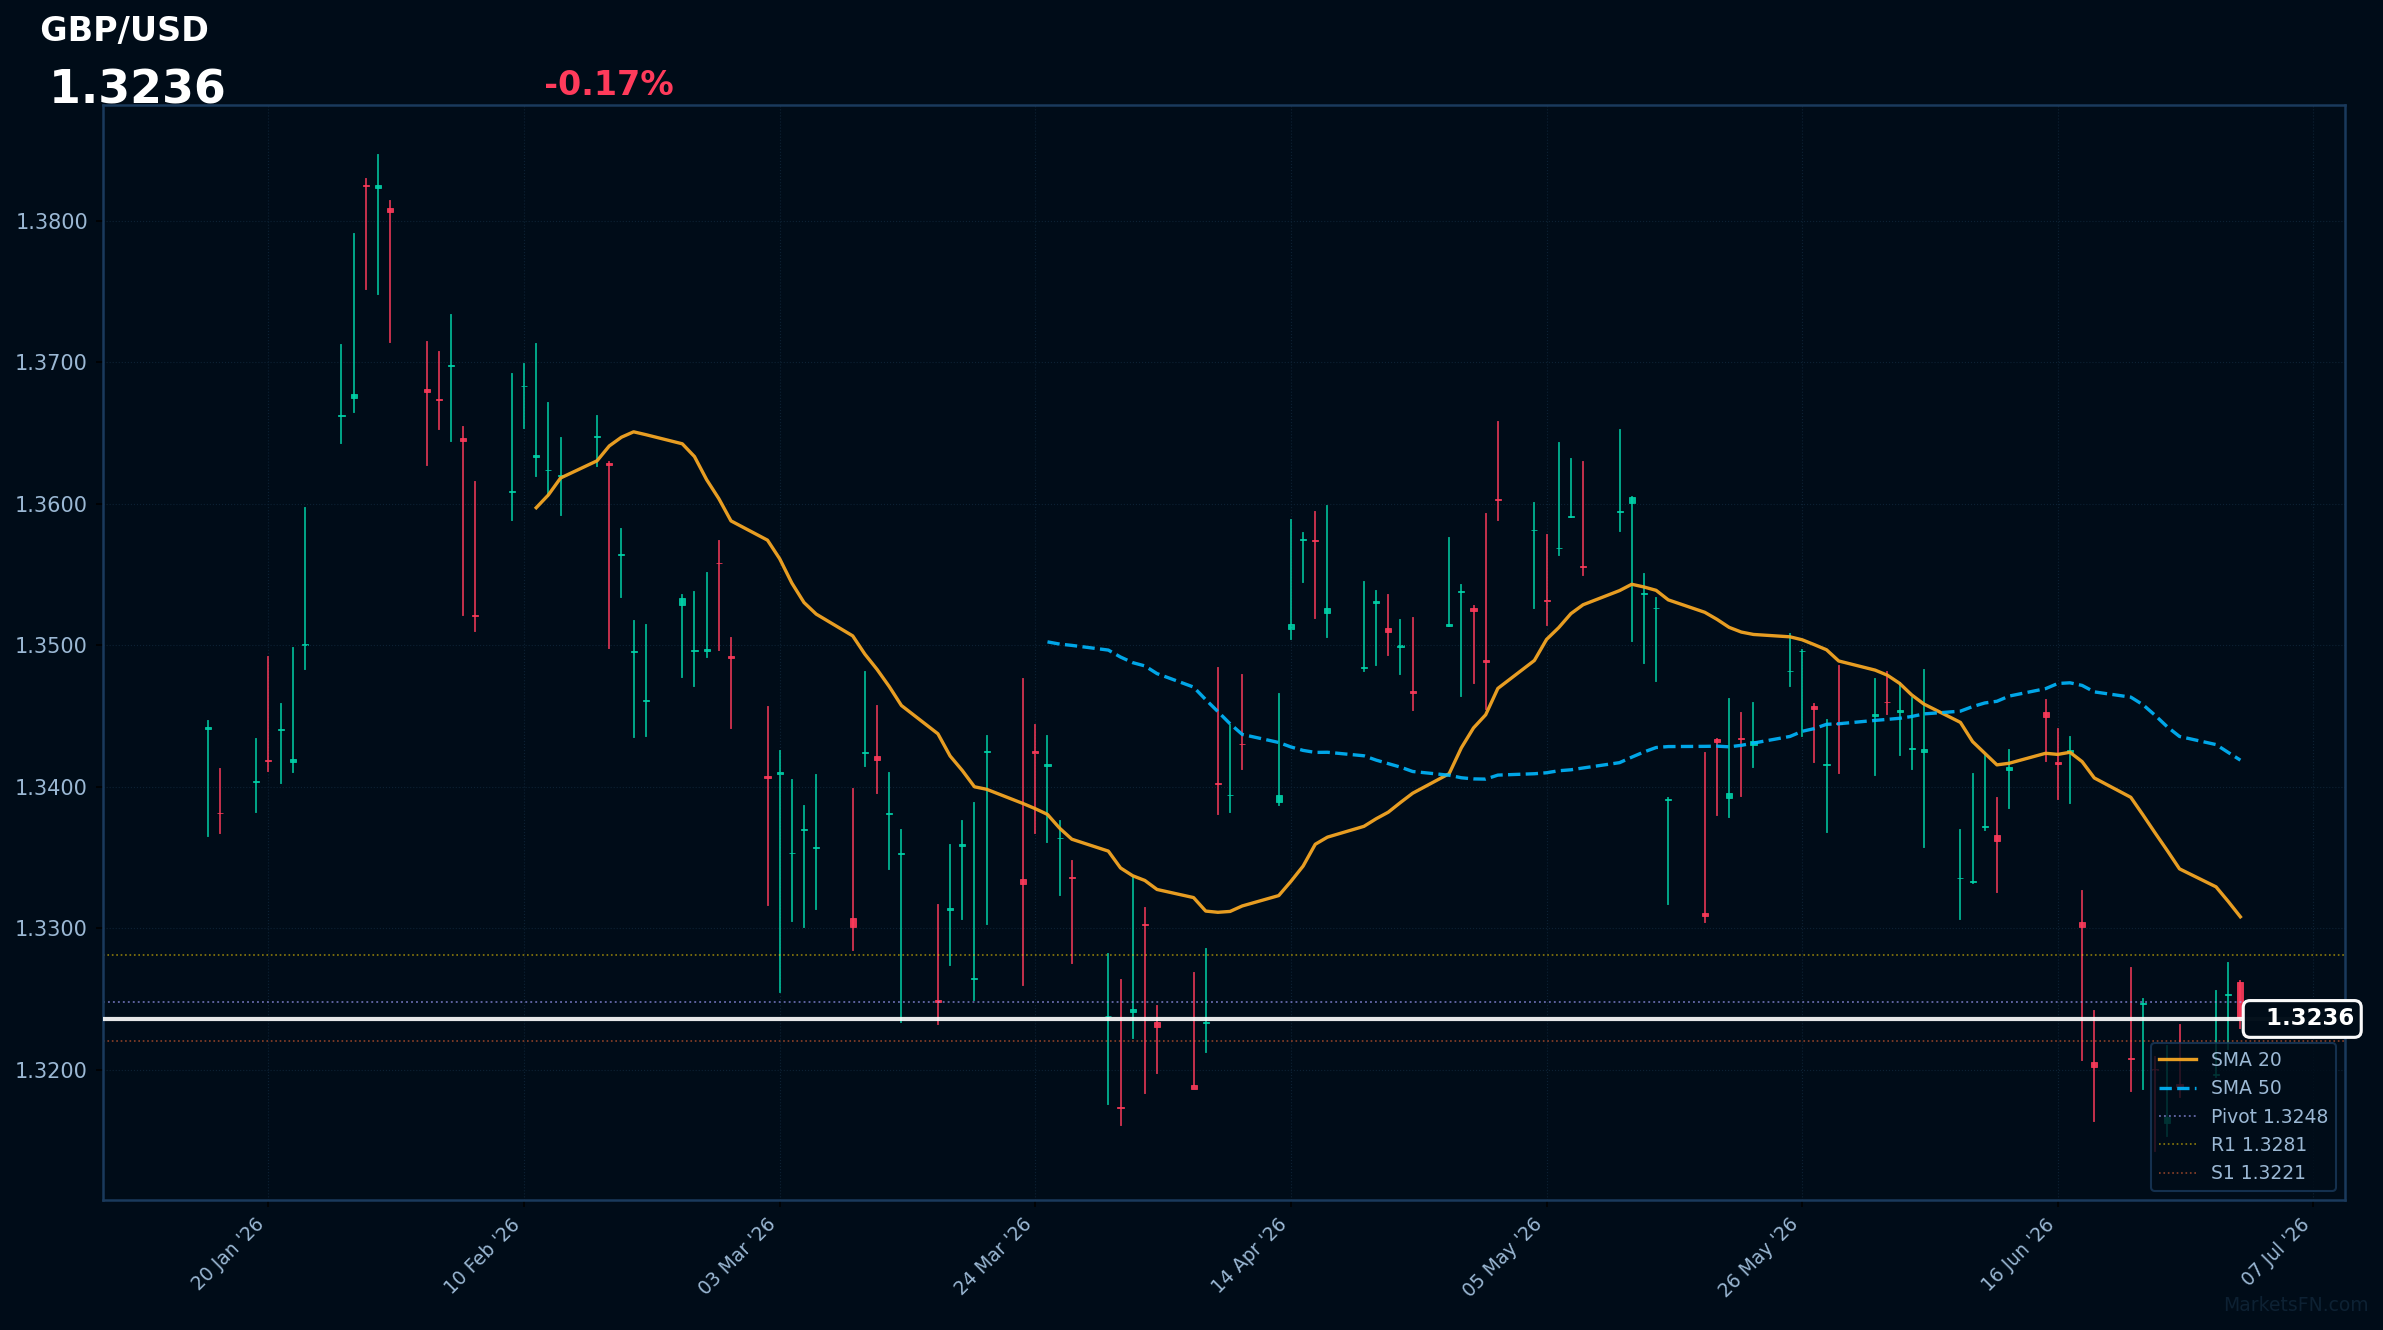Click the 1.3236 current price tag on the axis

tap(2302, 1018)
